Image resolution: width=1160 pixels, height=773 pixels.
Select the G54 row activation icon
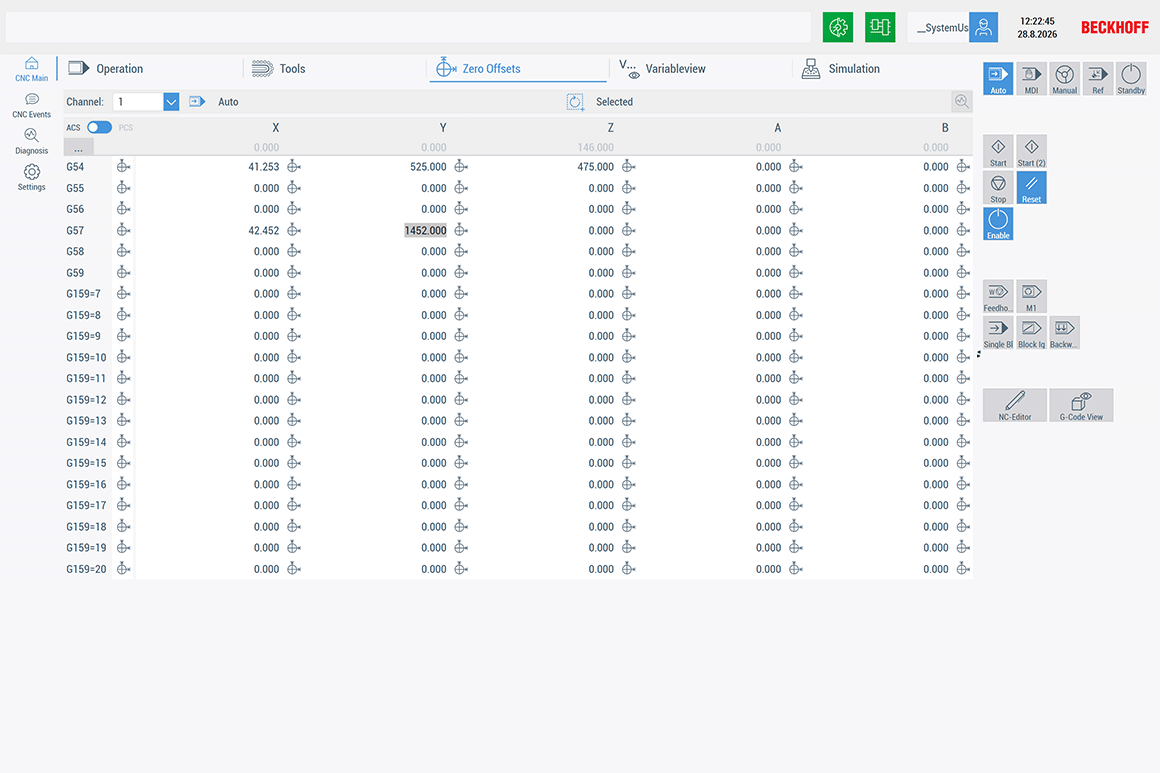[x=124, y=167]
